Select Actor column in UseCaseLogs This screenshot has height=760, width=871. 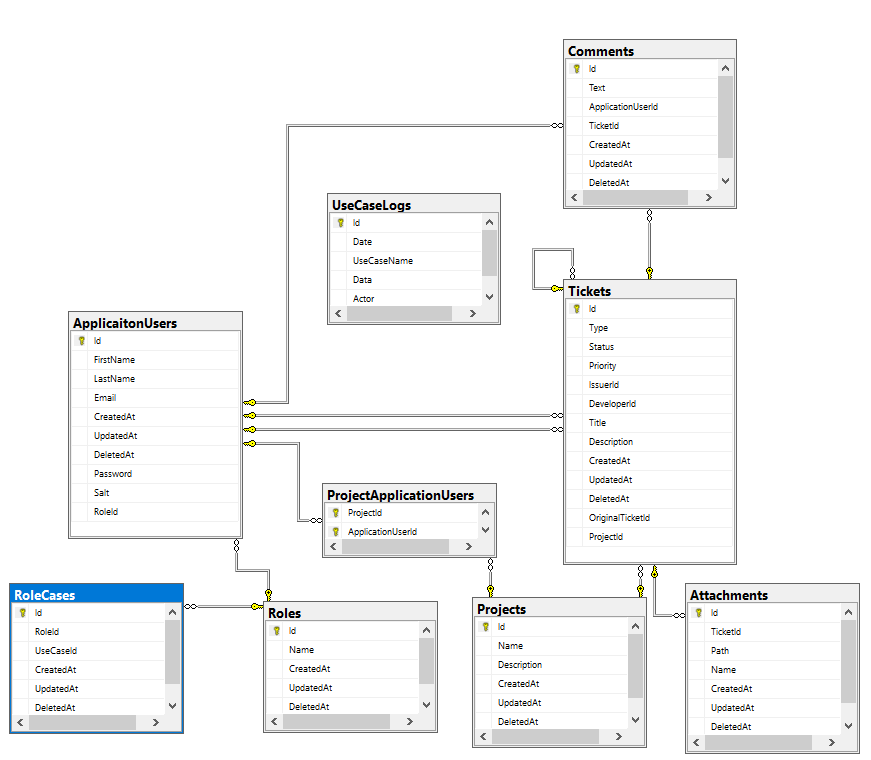[407, 299]
